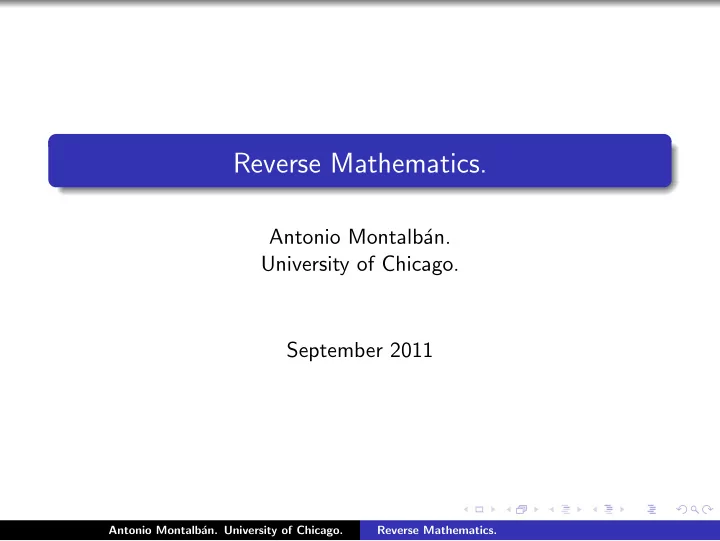Click the single slide rectangle navigation icon

479,509
